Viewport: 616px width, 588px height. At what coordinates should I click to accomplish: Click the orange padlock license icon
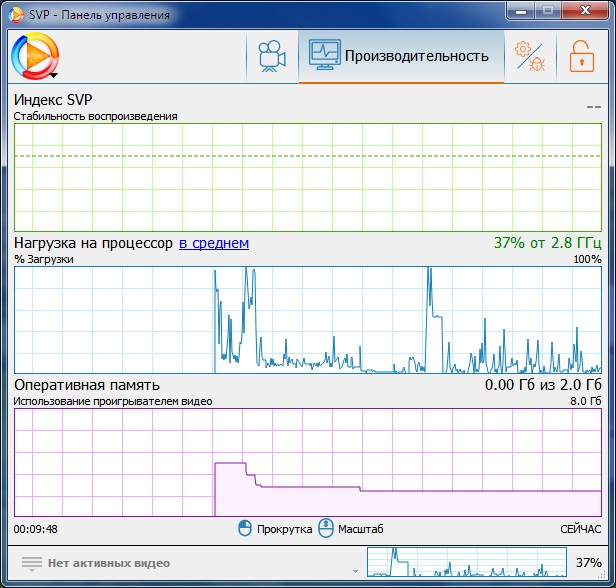click(x=582, y=57)
